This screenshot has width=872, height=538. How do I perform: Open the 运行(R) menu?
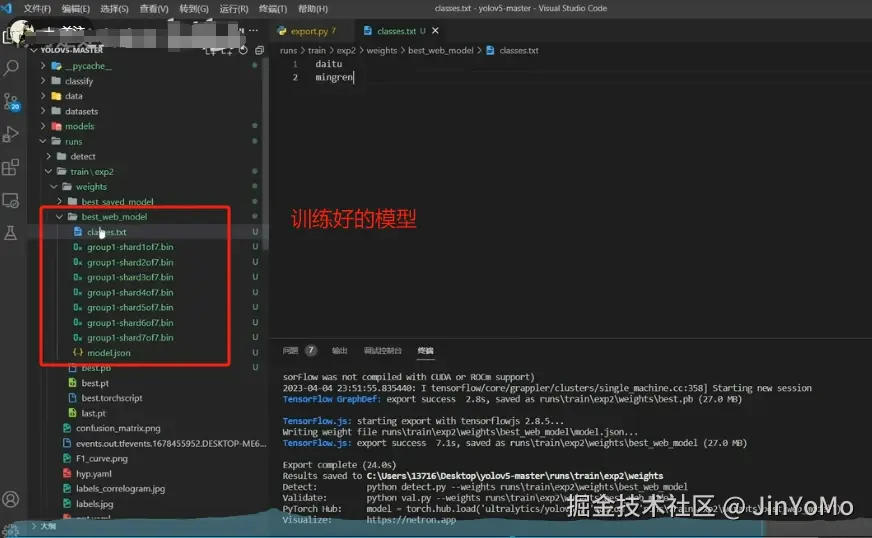[x=234, y=8]
